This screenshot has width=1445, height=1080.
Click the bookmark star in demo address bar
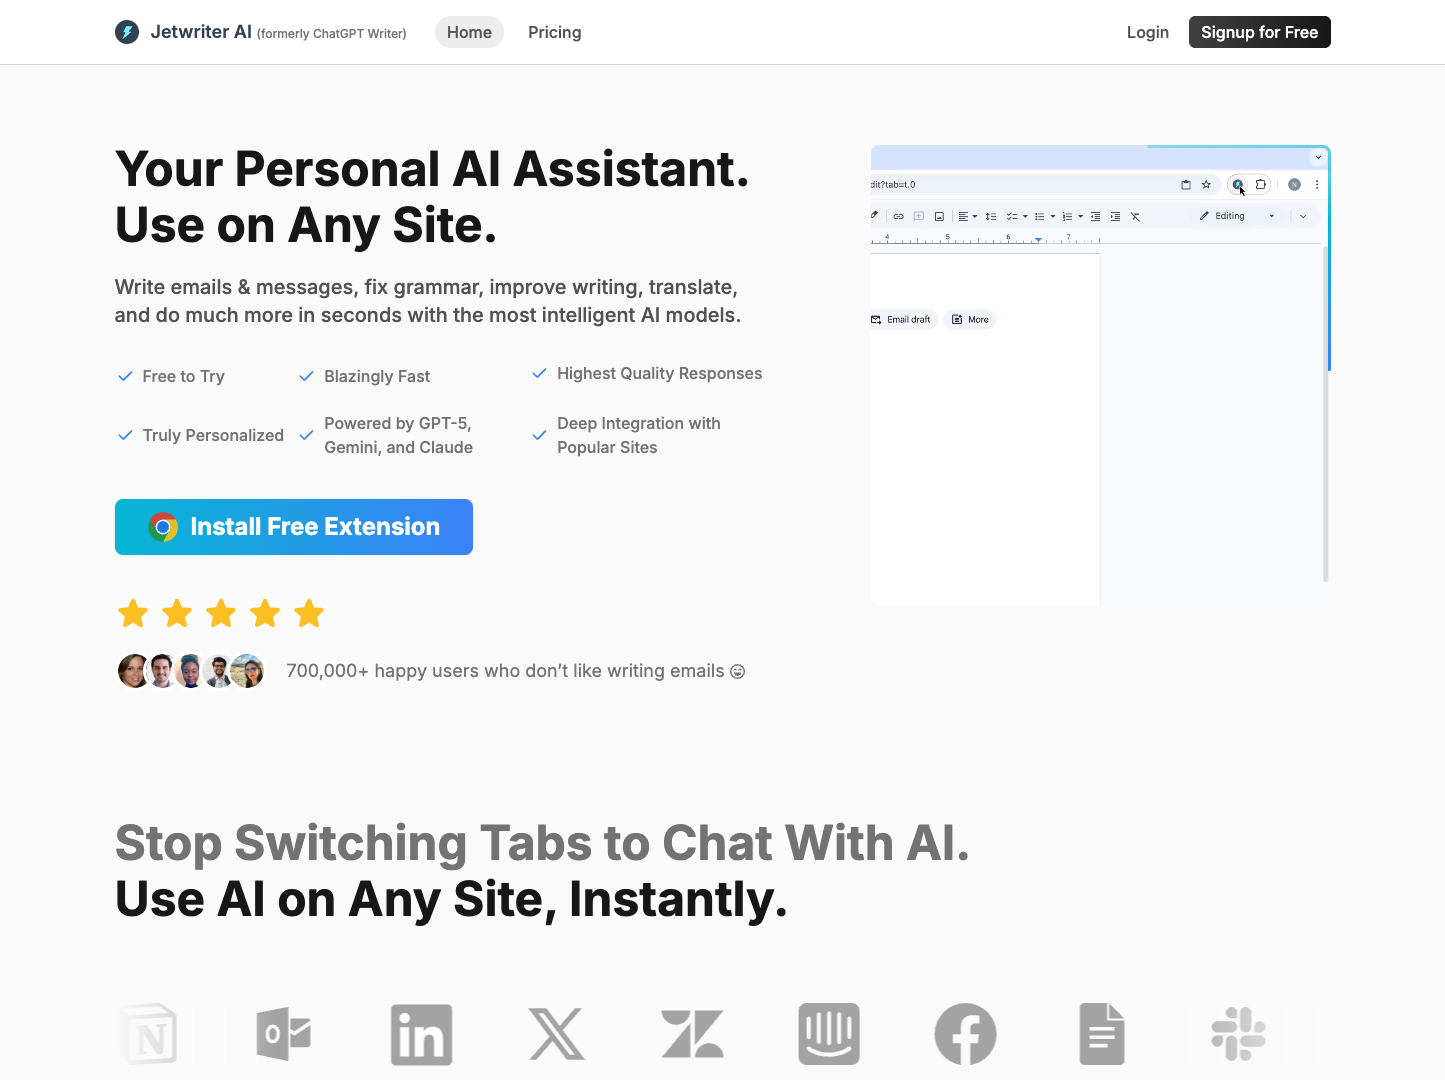point(1206,185)
